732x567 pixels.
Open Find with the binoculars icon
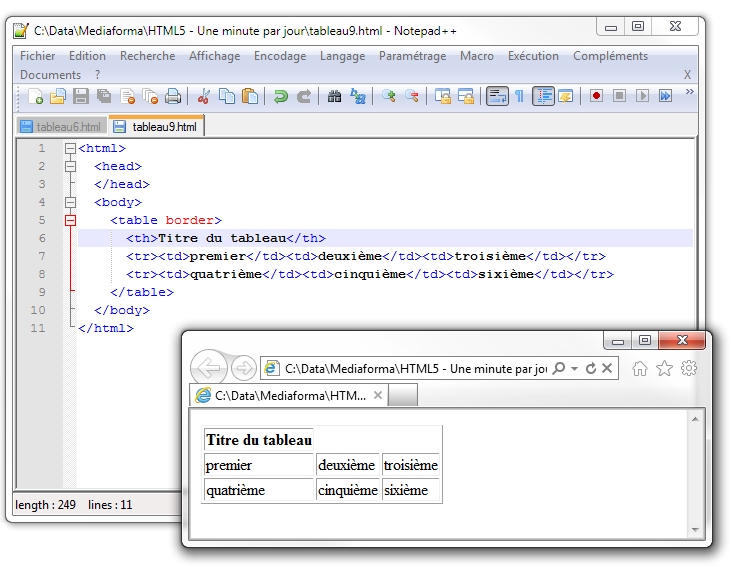[x=335, y=97]
